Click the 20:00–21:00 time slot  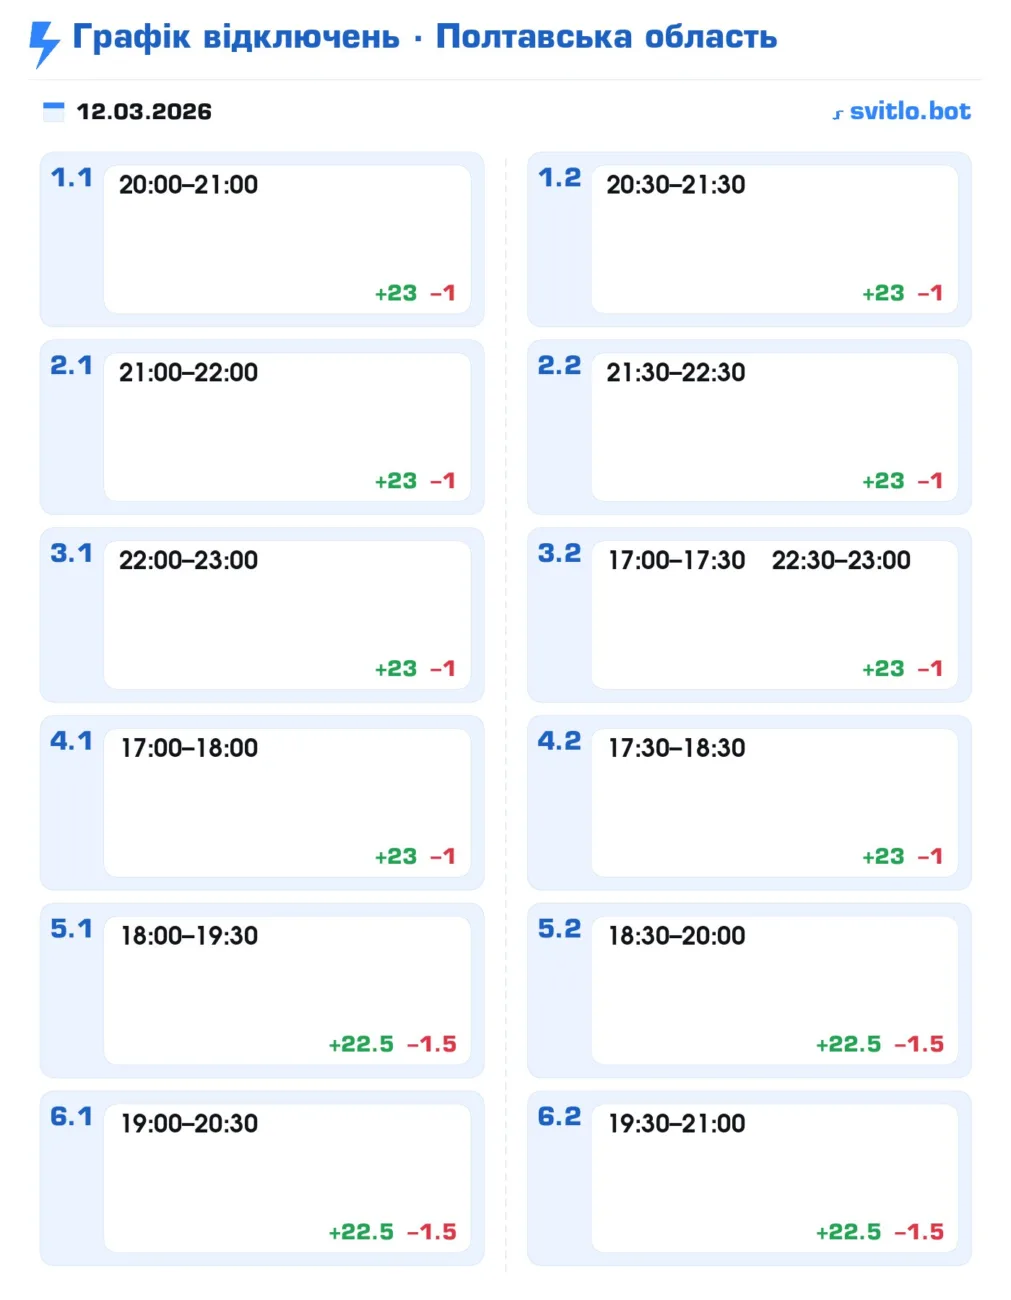pyautogui.click(x=188, y=185)
